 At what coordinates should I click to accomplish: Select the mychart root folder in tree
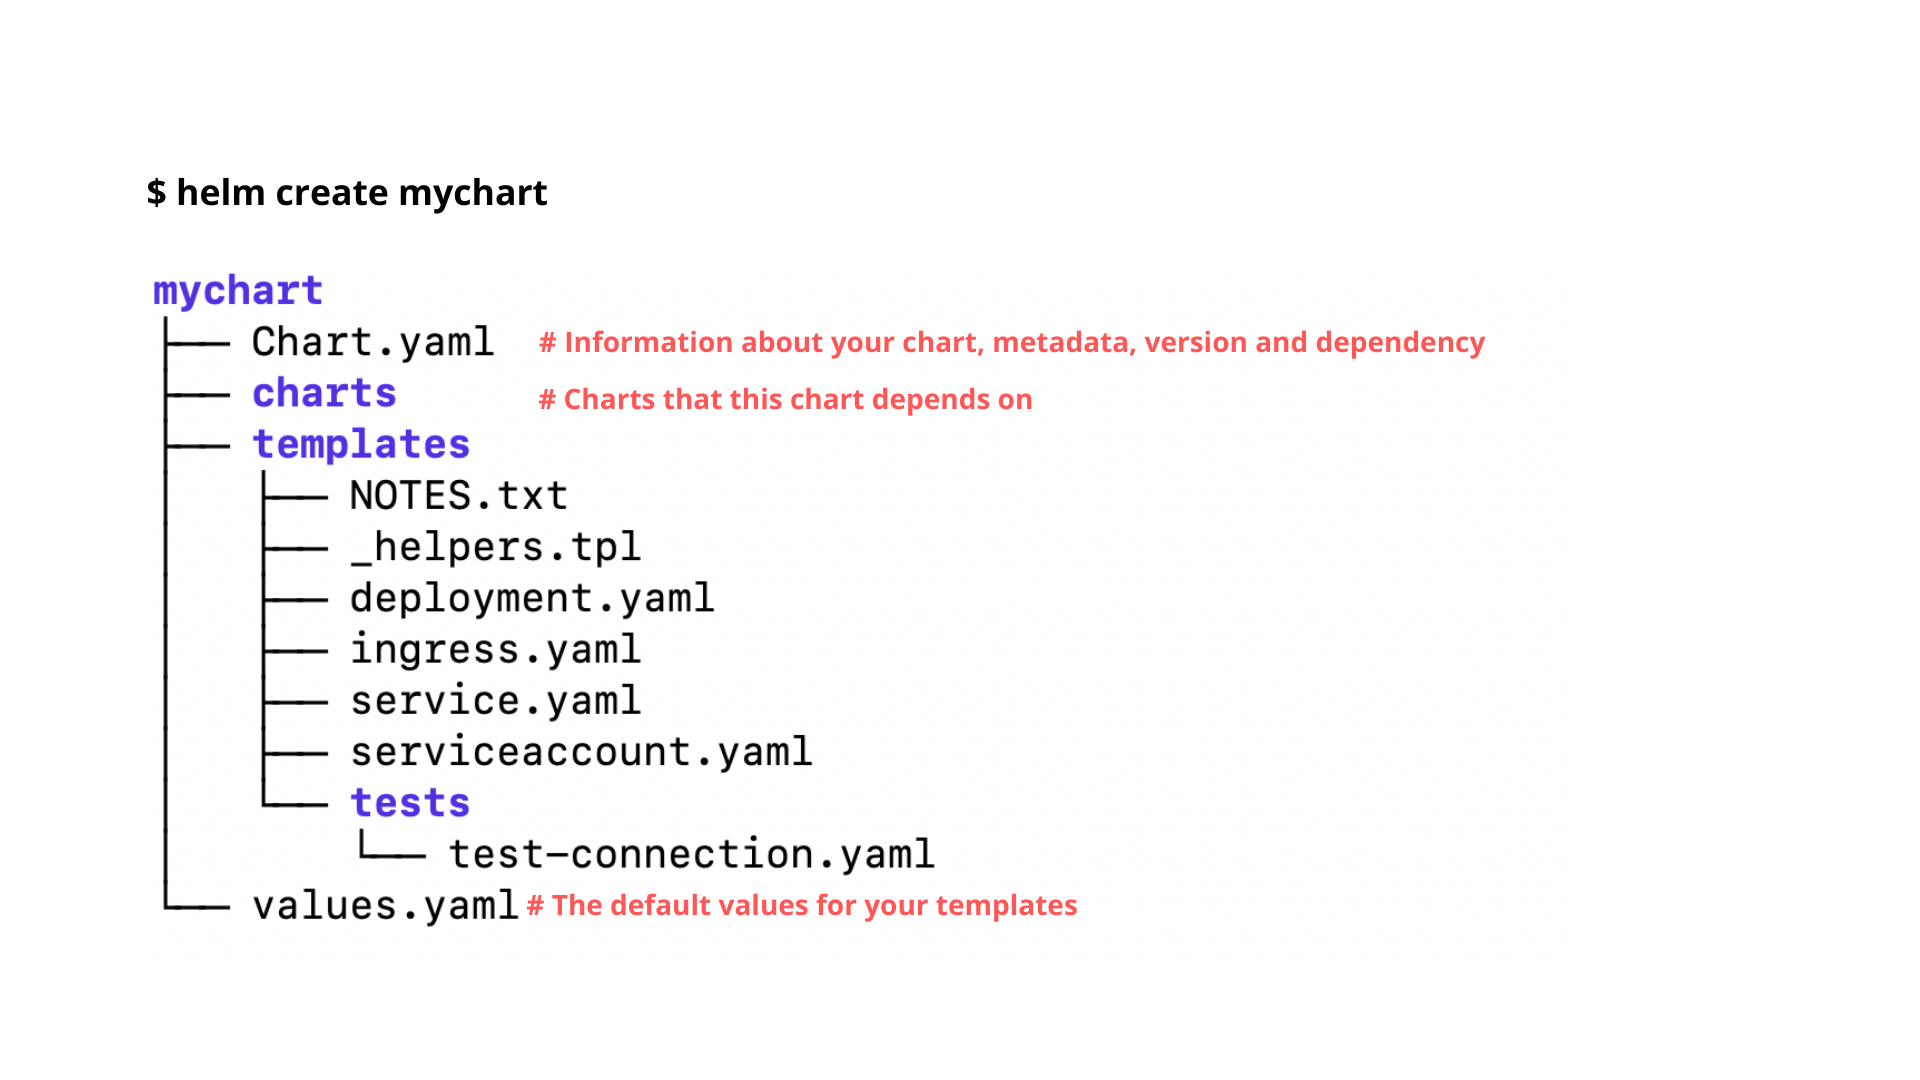238,291
